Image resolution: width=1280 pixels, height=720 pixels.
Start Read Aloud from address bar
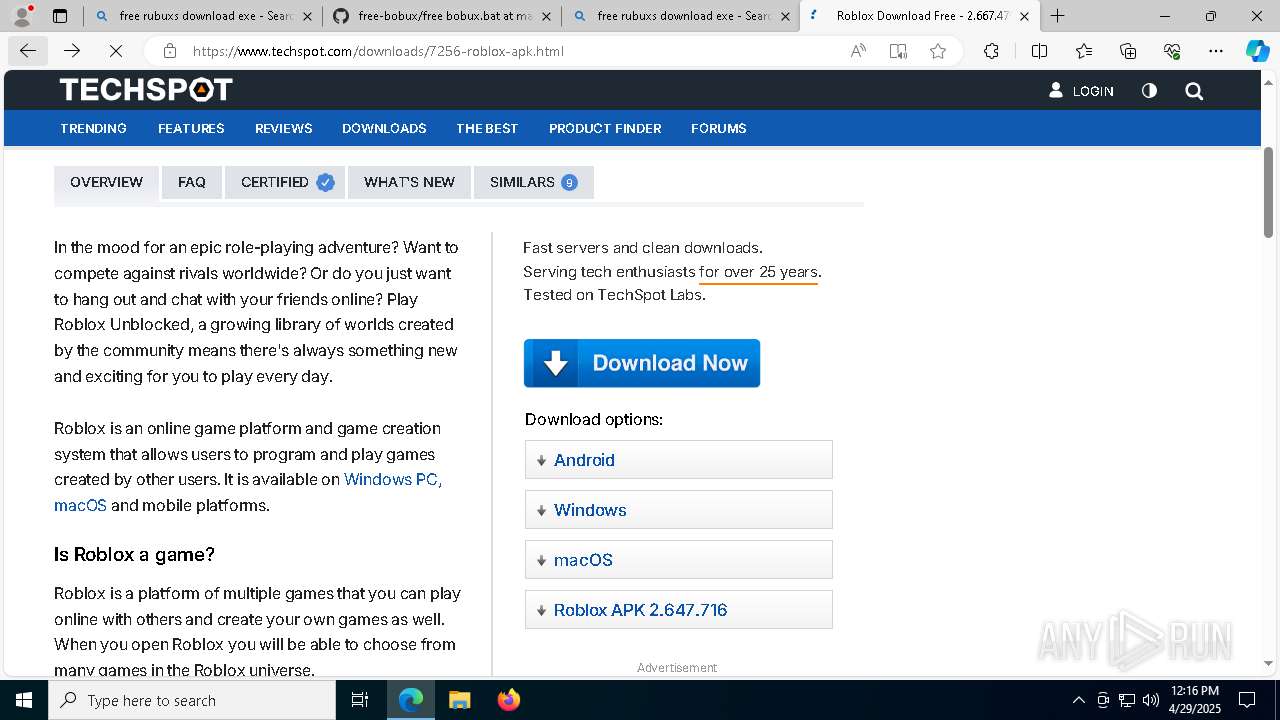858,51
